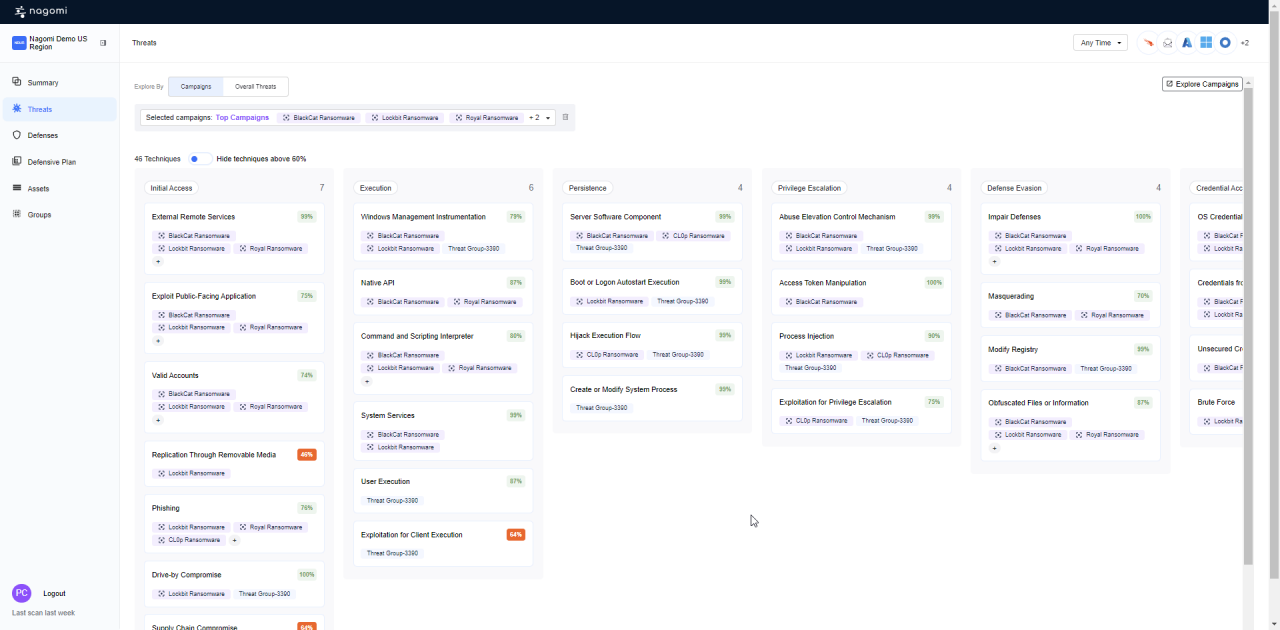Screen dimensions: 1280x630
Task: Open the Groups sidebar icon
Action: pyautogui.click(x=17, y=214)
